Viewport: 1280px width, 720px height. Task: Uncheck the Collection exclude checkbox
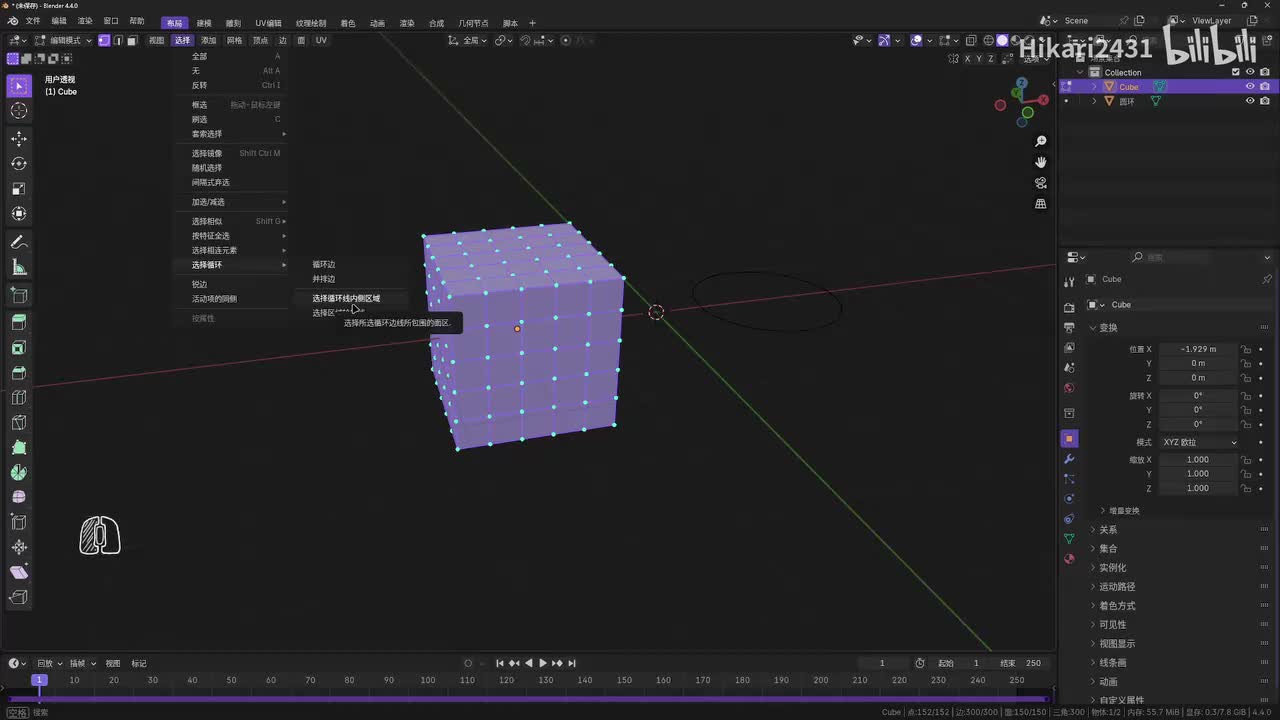point(1236,72)
